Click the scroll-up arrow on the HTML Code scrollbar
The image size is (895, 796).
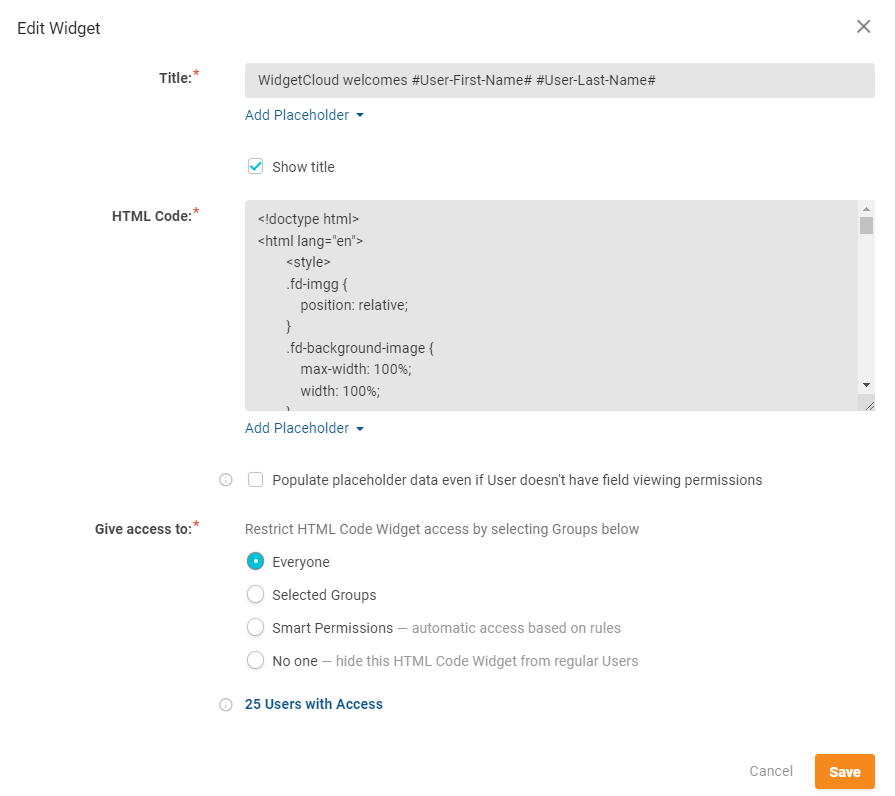pyautogui.click(x=867, y=210)
